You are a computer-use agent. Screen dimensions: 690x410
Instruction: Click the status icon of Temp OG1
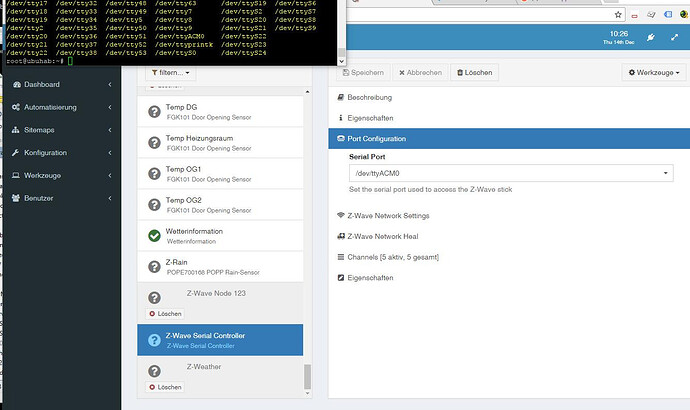pos(154,174)
